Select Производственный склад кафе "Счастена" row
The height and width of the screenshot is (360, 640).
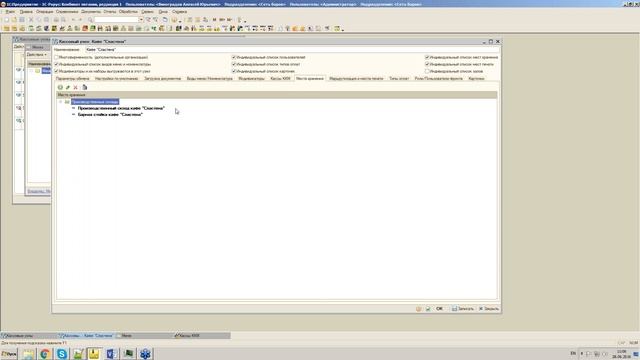[121, 108]
